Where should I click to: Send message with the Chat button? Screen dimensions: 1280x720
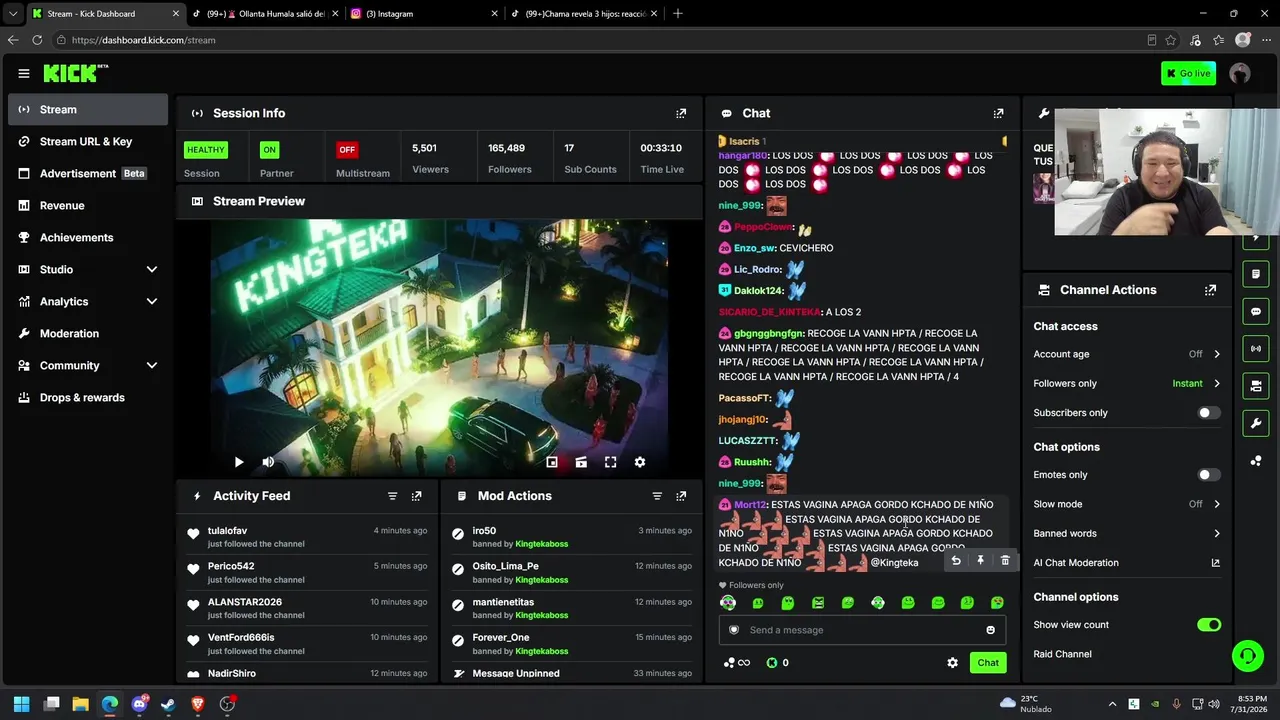coord(988,663)
